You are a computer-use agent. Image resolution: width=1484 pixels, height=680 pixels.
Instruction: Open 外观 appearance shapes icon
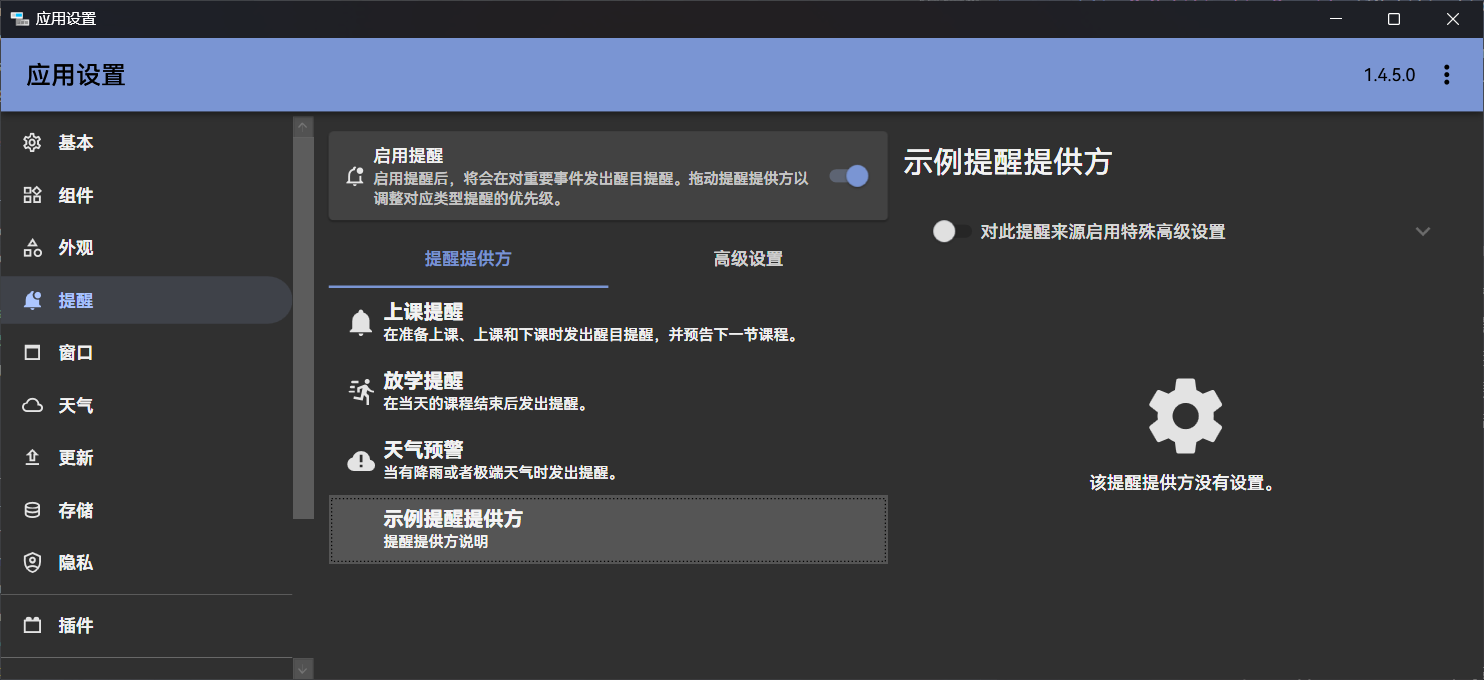tap(33, 248)
